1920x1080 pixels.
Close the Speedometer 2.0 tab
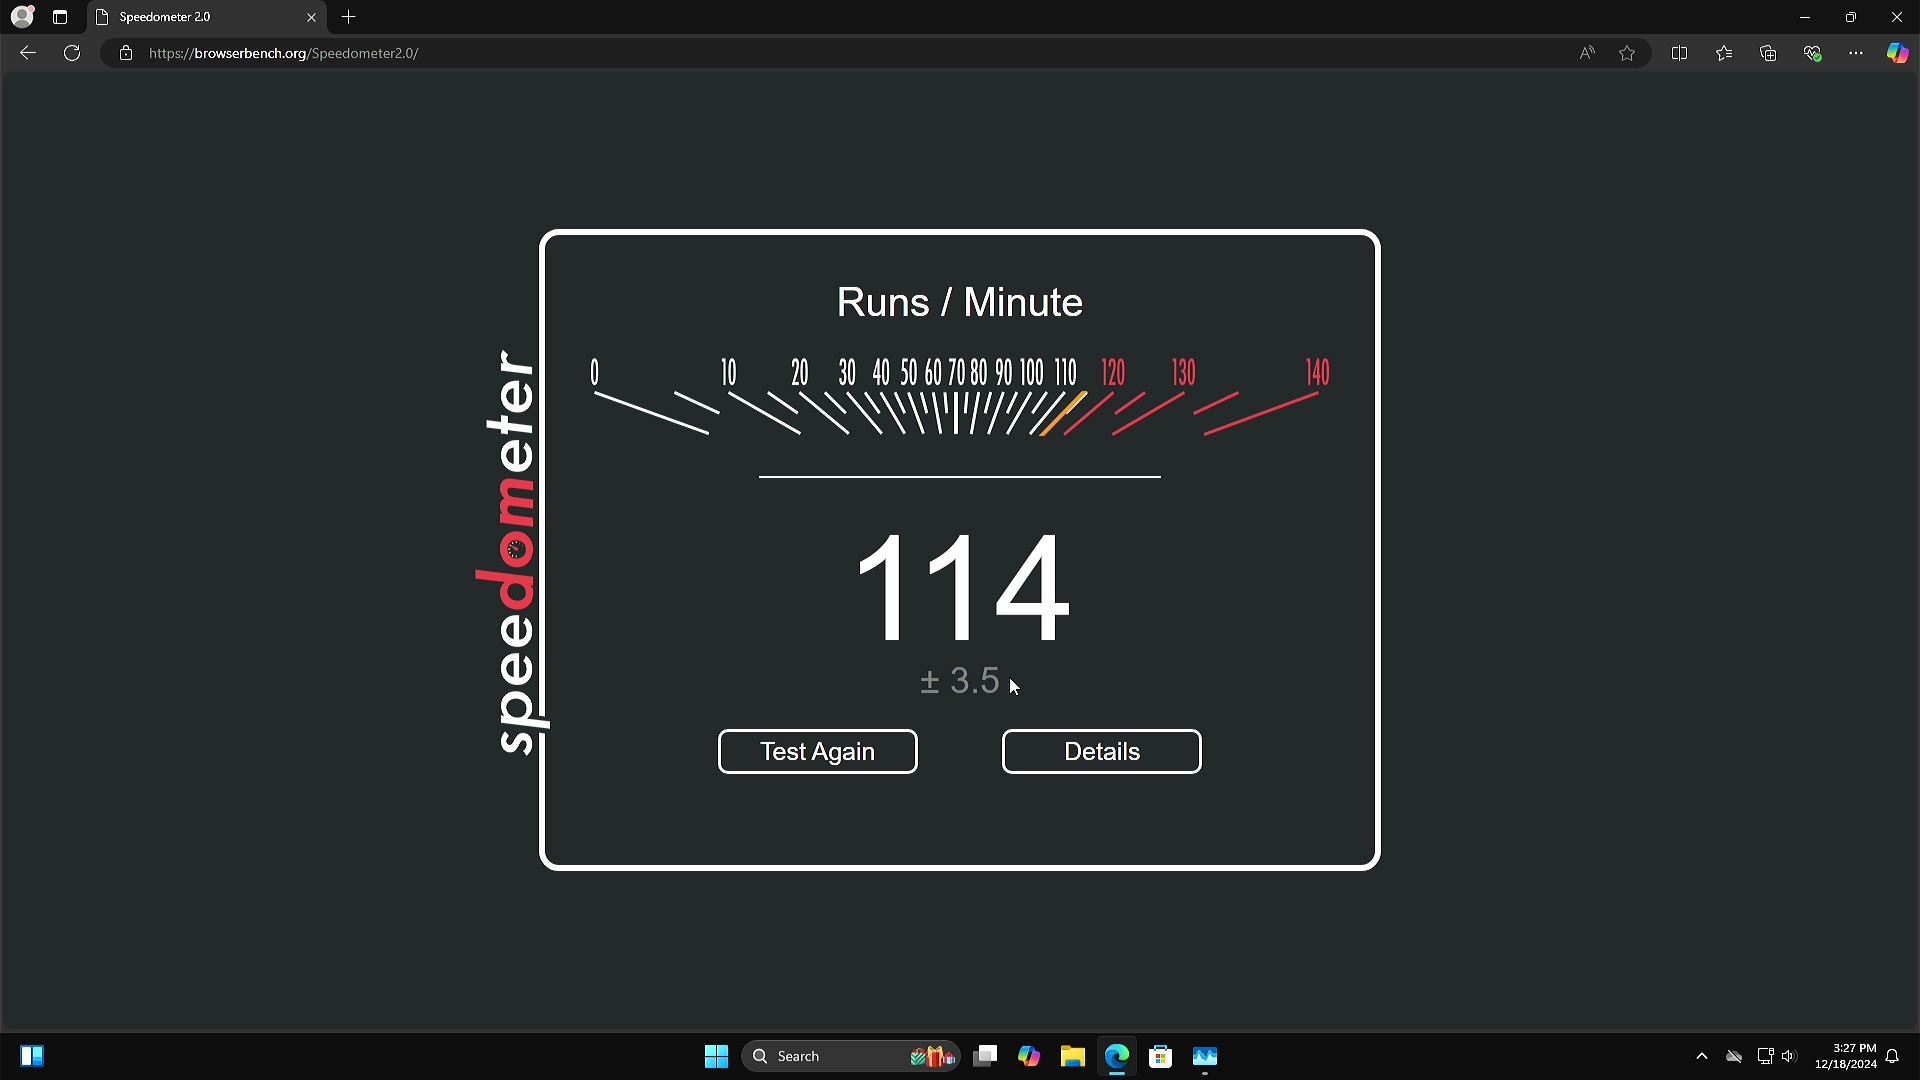(x=311, y=17)
